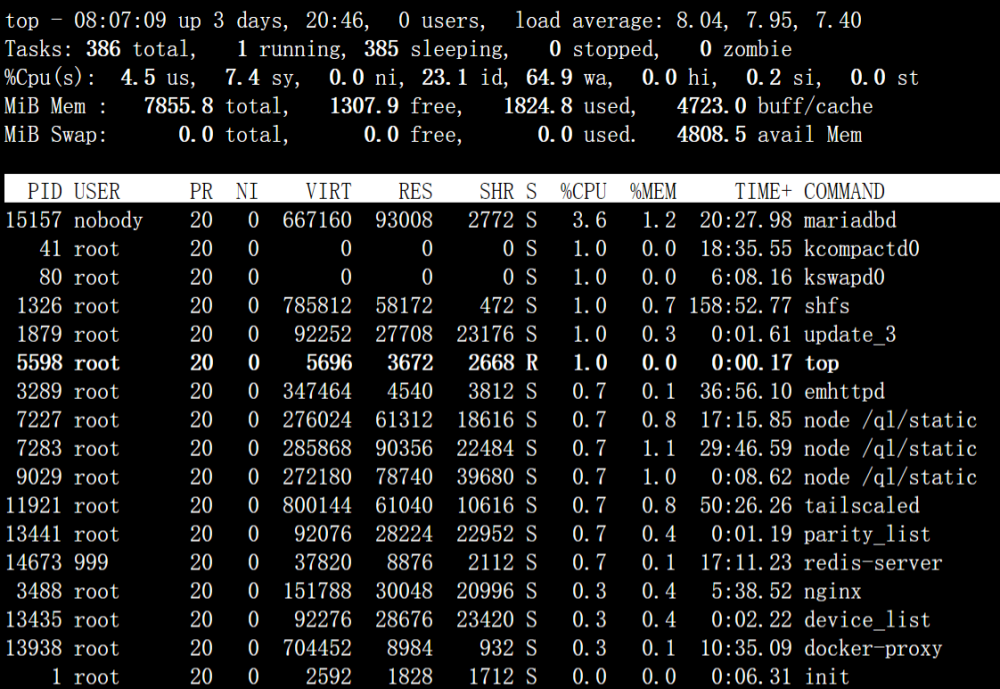The width and height of the screenshot is (1000, 689).
Task: Select the 64.9 wa CPU value
Action: click(549, 78)
